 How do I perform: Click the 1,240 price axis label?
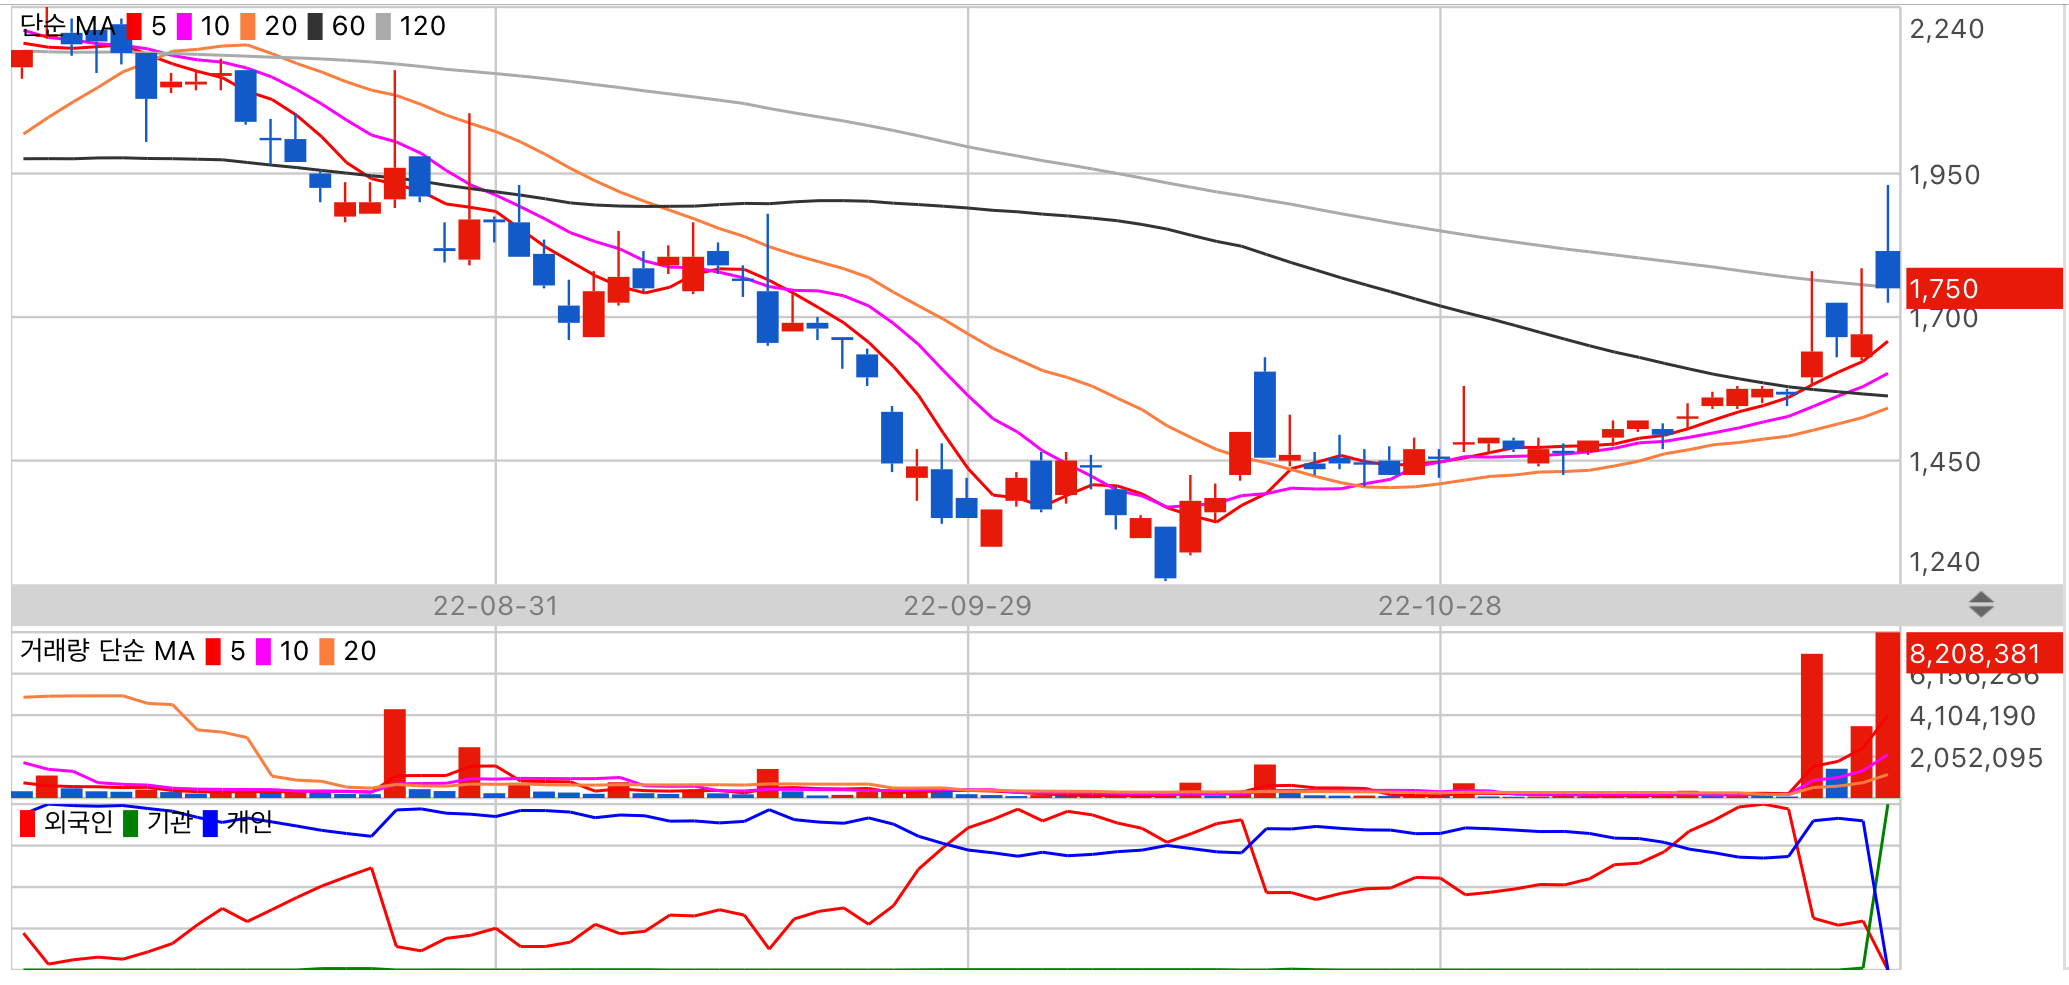[1944, 562]
